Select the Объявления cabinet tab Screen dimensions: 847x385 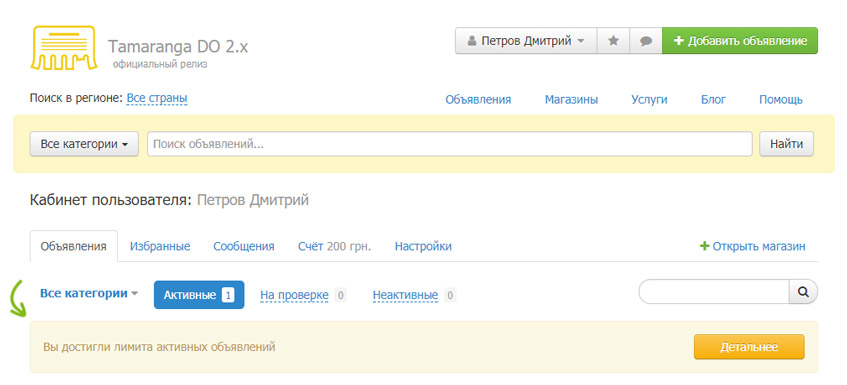coord(73,246)
